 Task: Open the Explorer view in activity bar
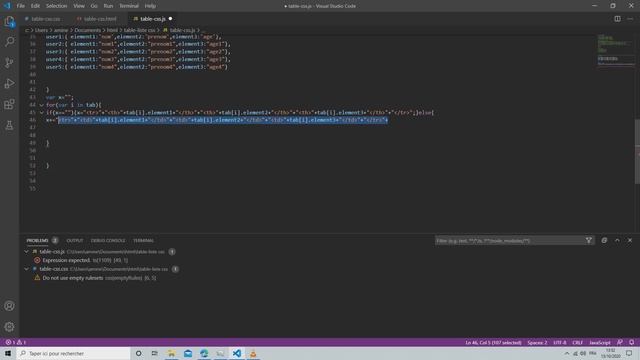(x=9, y=21)
